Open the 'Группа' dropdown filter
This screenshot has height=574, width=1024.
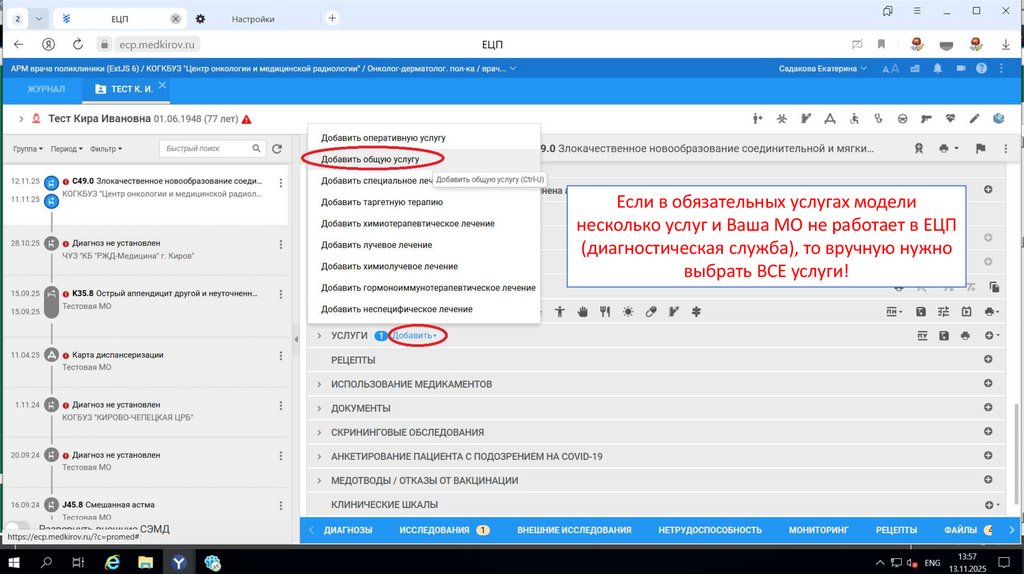(x=27, y=149)
